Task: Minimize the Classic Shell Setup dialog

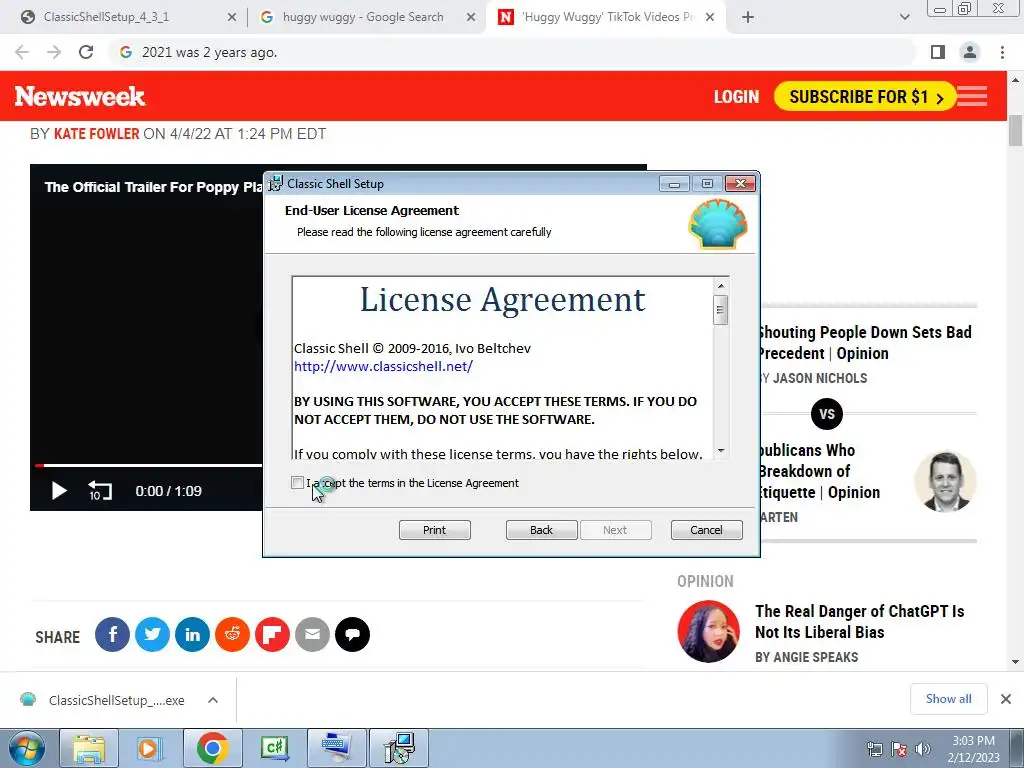Action: pos(674,184)
